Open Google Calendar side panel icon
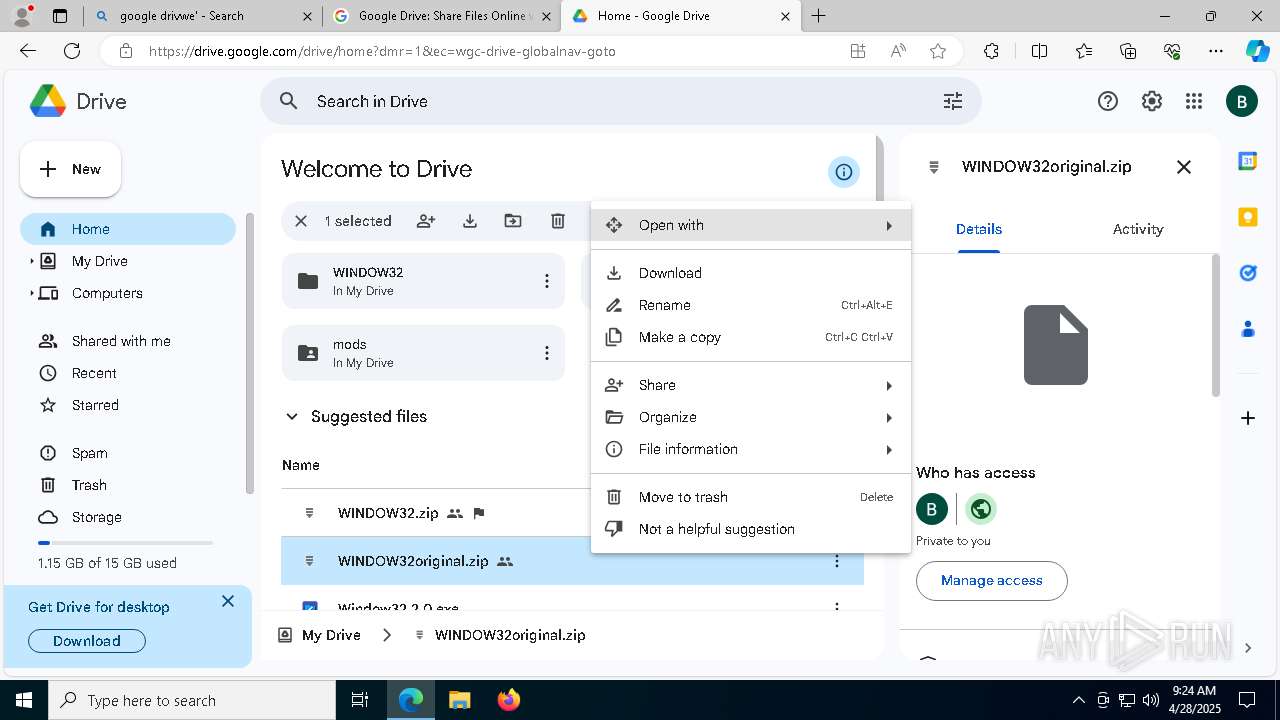This screenshot has height=720, width=1280. (1248, 162)
